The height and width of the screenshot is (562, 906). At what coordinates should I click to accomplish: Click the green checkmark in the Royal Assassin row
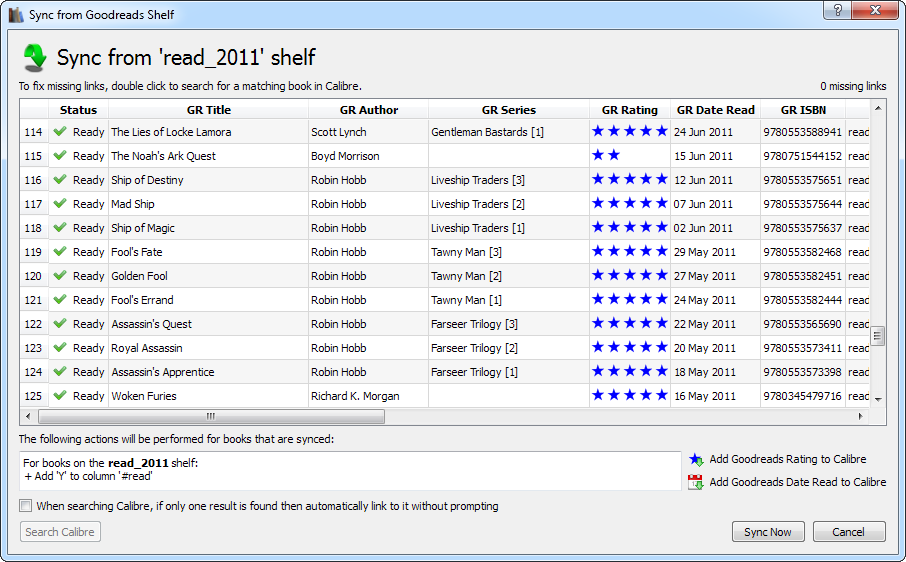coord(60,348)
